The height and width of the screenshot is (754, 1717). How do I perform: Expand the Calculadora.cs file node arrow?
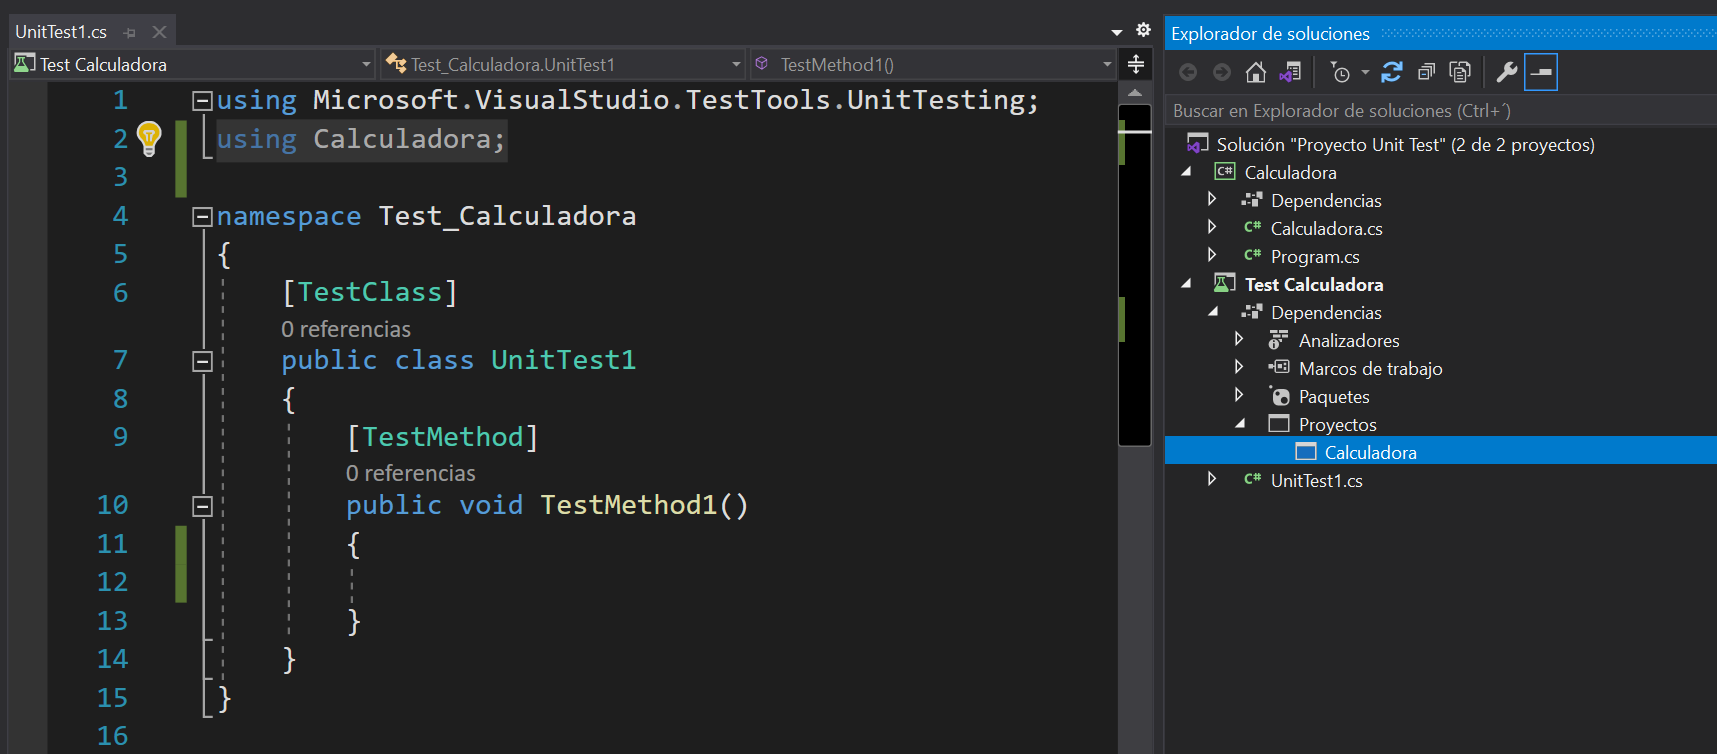pyautogui.click(x=1212, y=227)
